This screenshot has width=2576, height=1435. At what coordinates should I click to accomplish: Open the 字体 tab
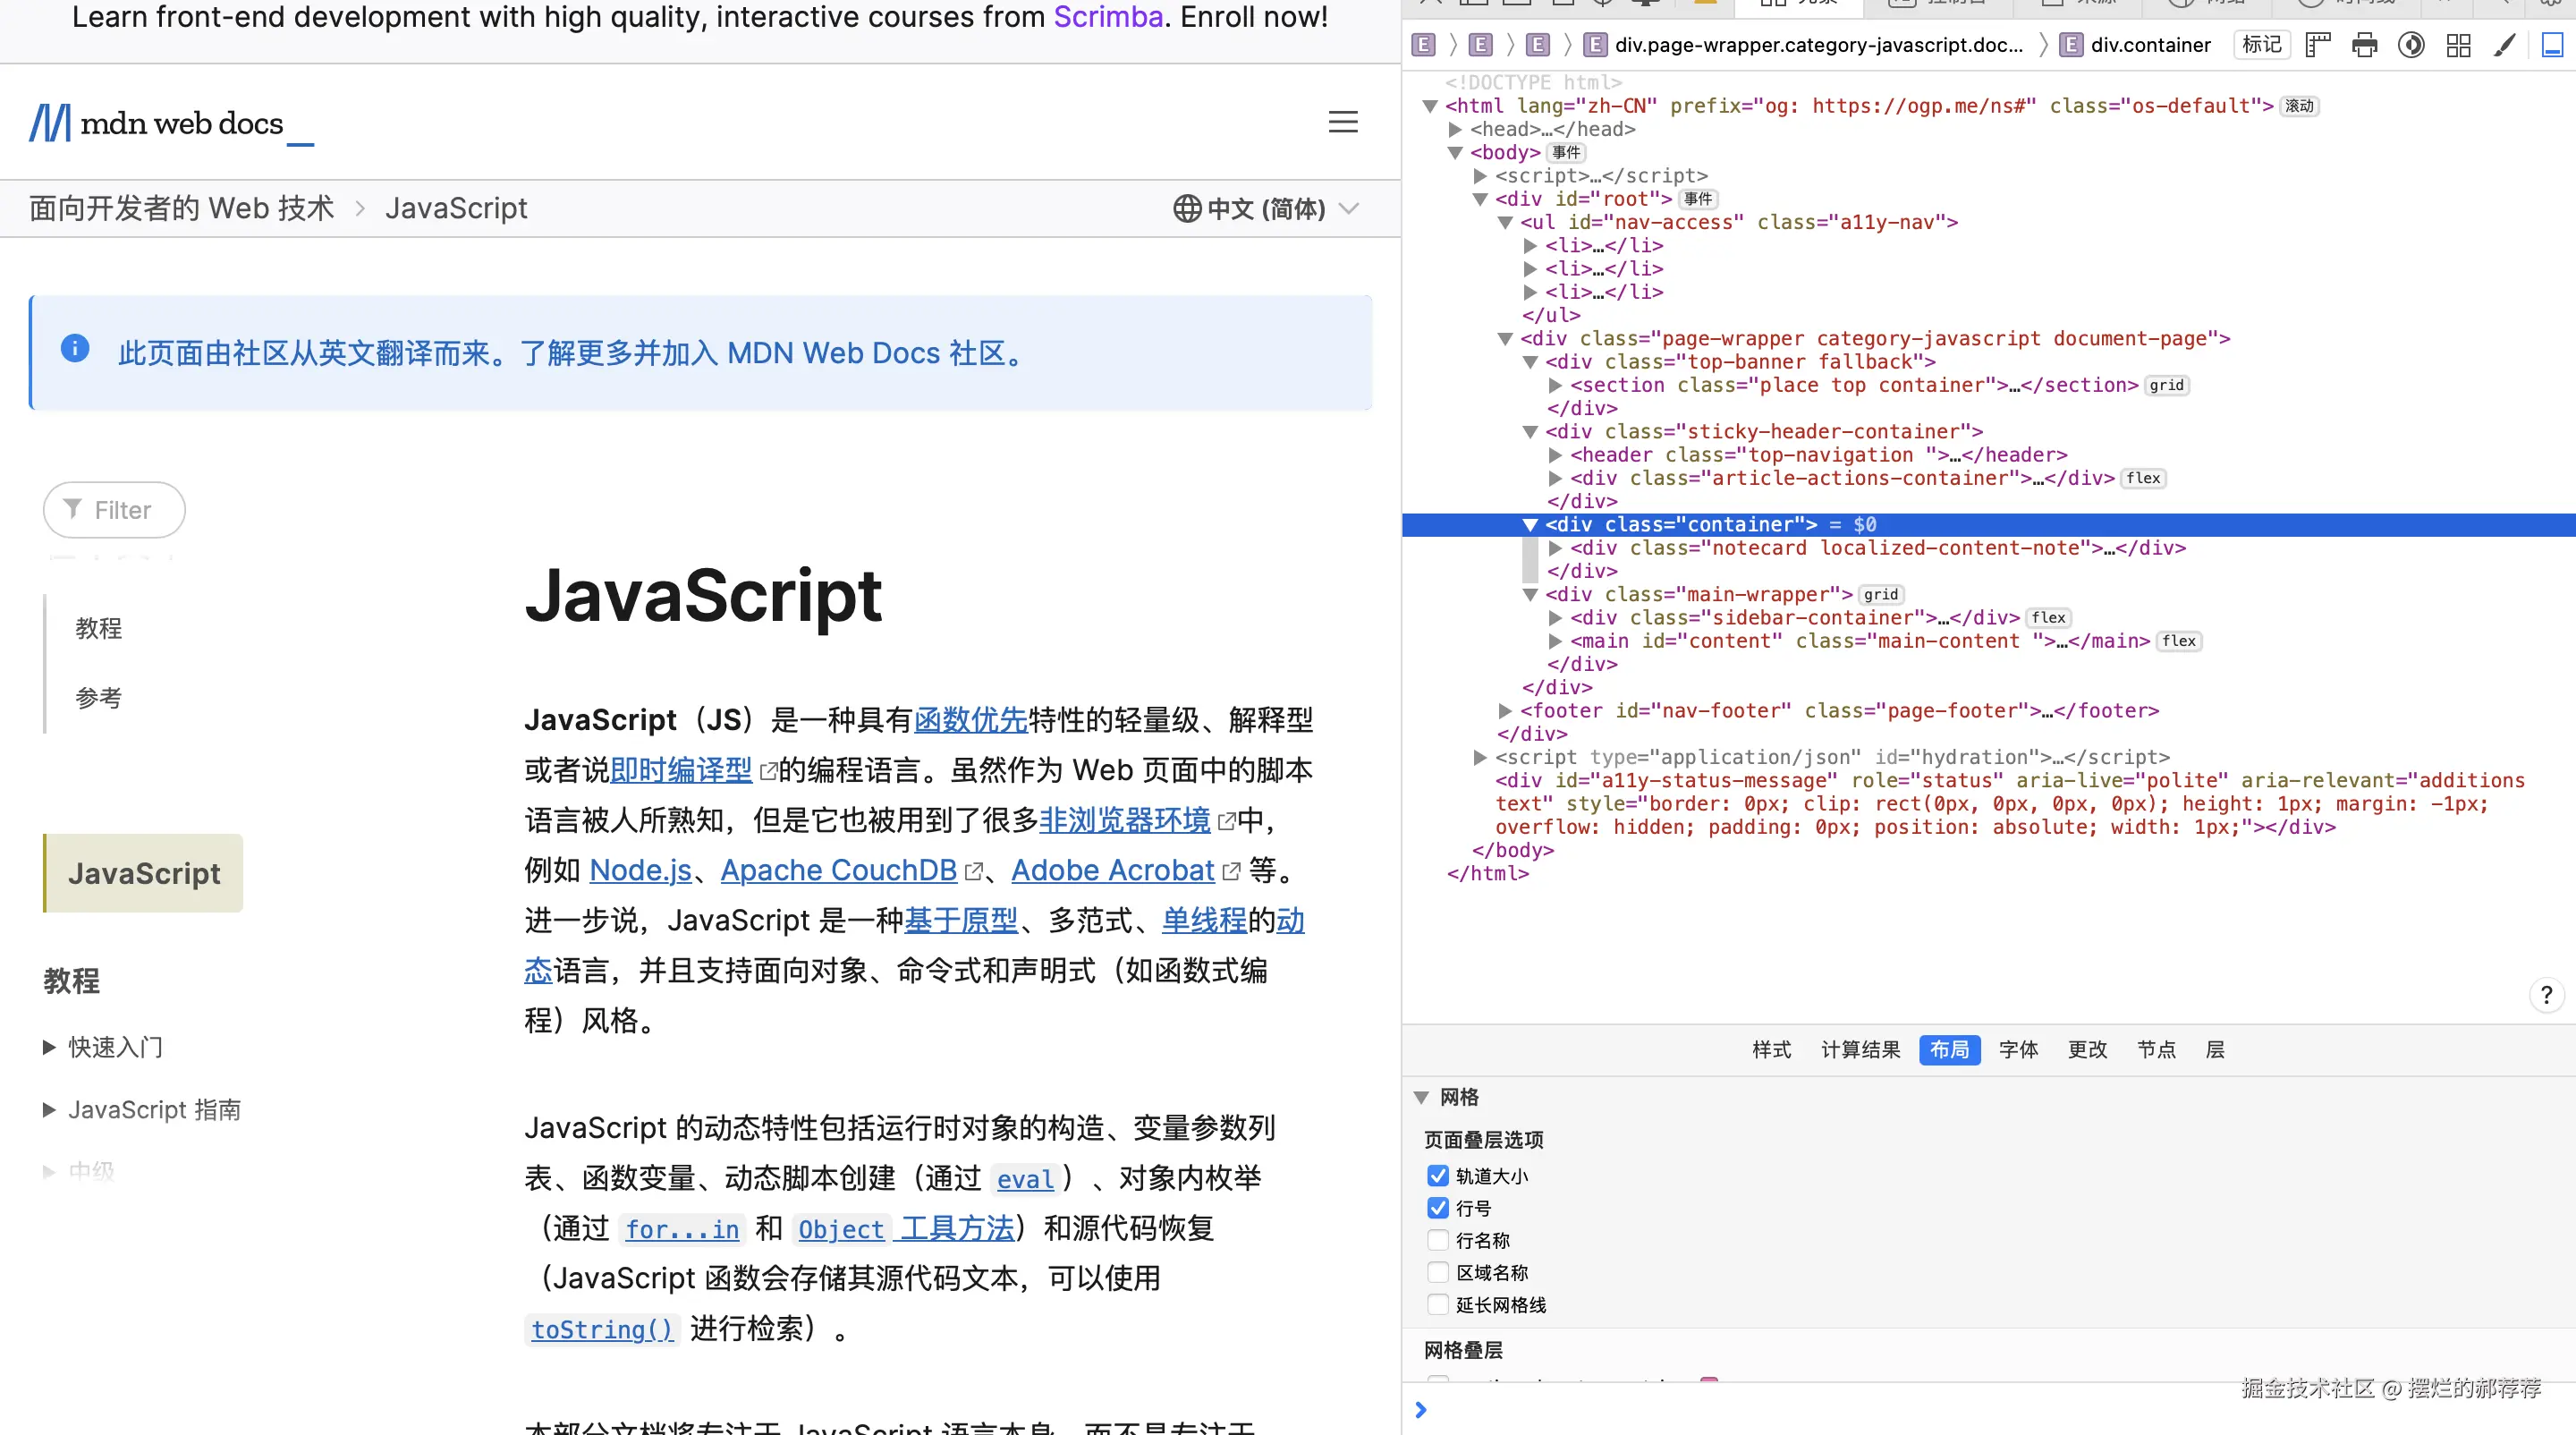[2018, 1049]
